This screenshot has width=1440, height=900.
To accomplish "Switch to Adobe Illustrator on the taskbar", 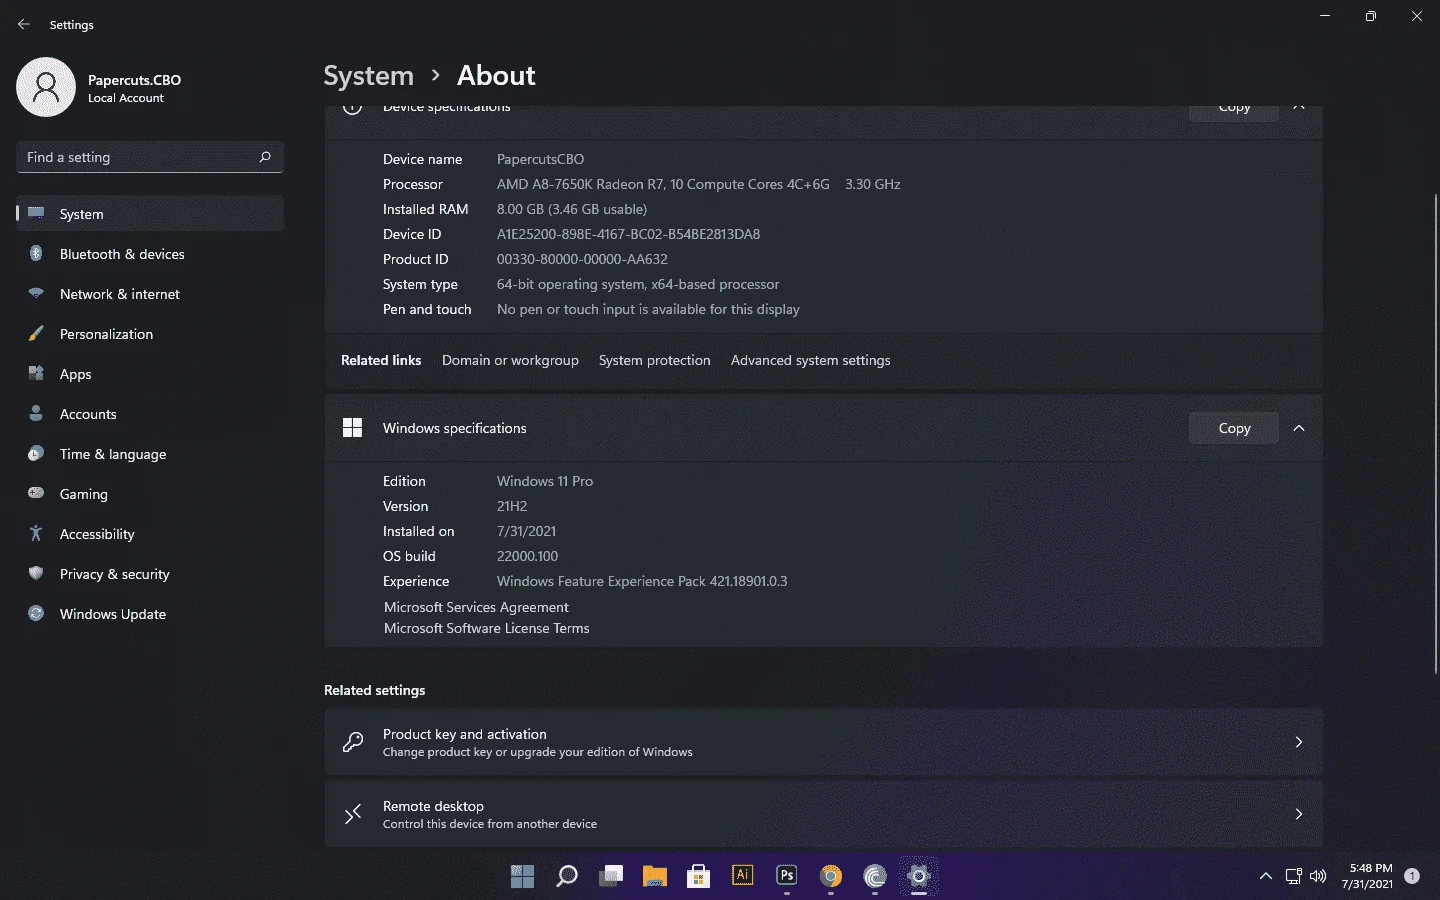I will [743, 876].
